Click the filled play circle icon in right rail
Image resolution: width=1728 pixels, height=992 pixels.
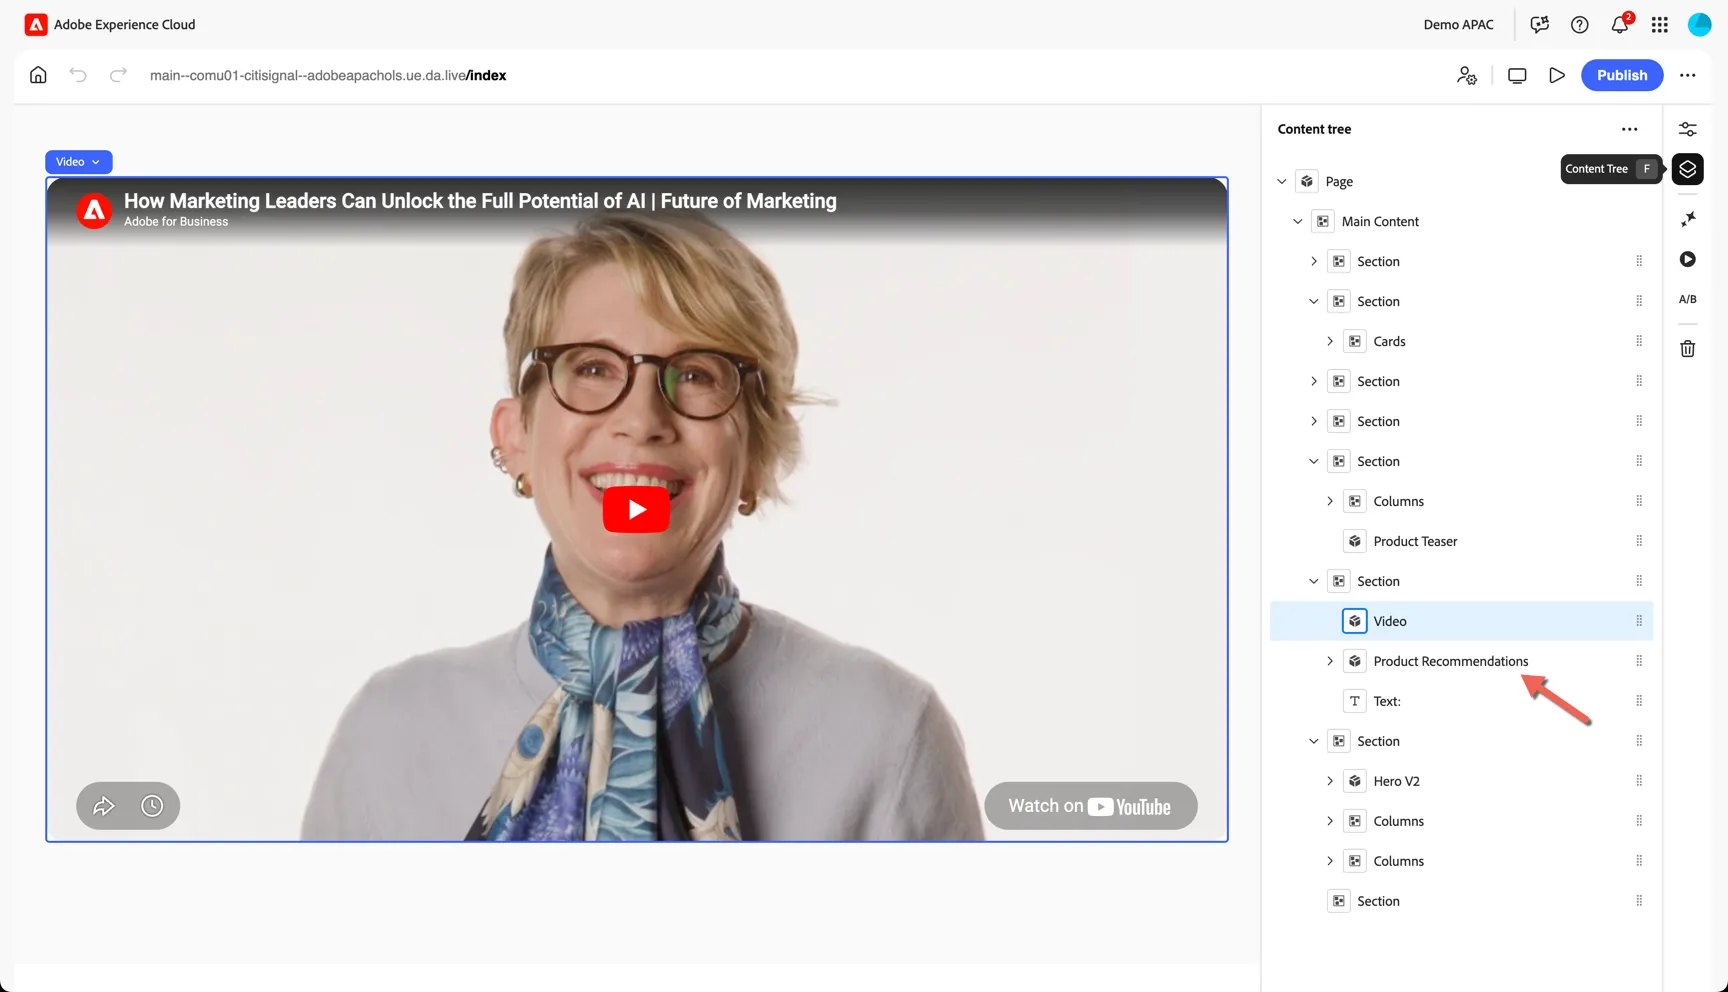1688,259
